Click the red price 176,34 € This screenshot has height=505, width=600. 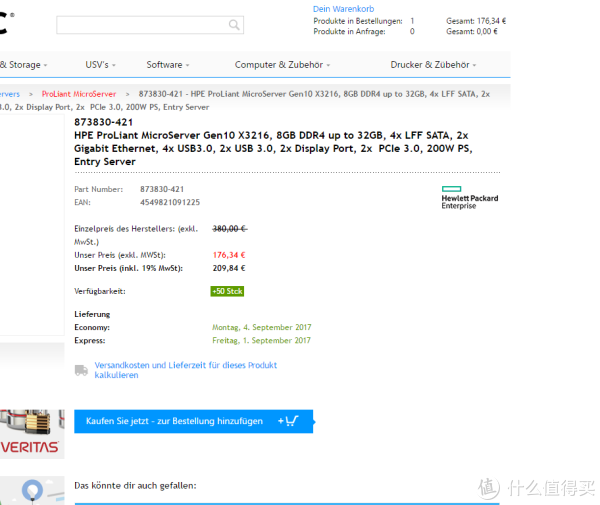(x=229, y=255)
